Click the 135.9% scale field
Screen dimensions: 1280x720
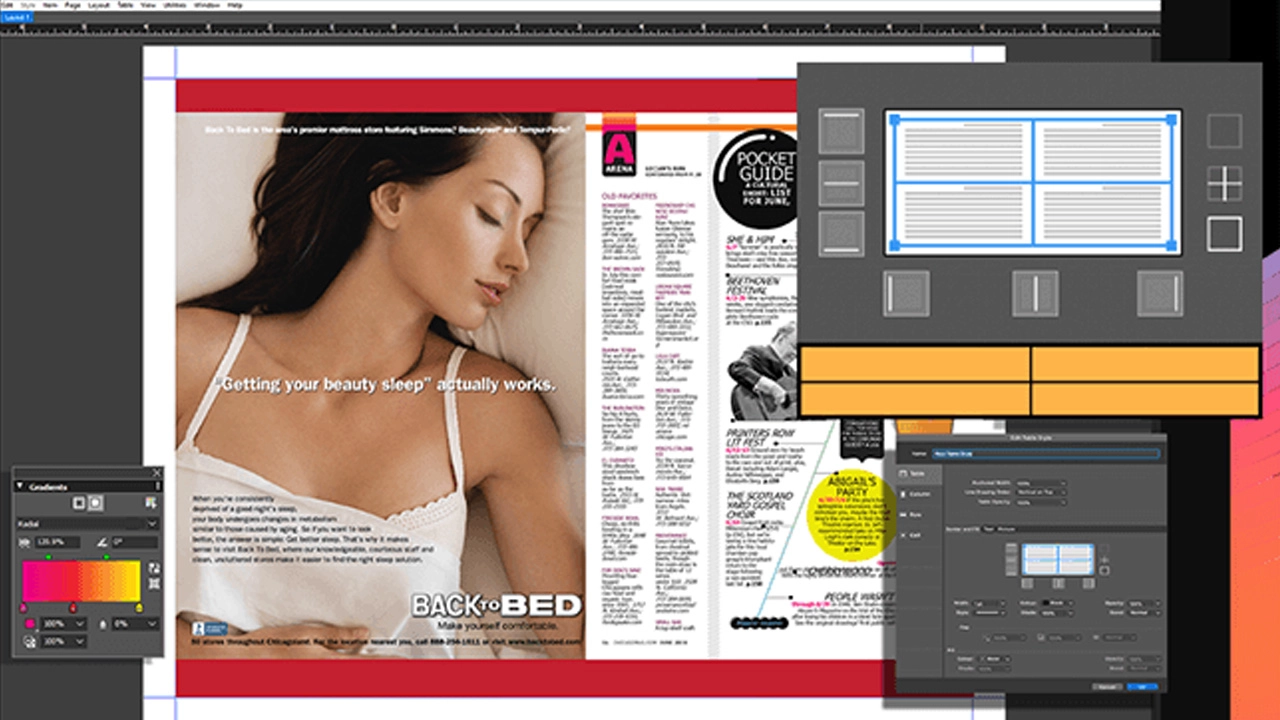[x=57, y=542]
